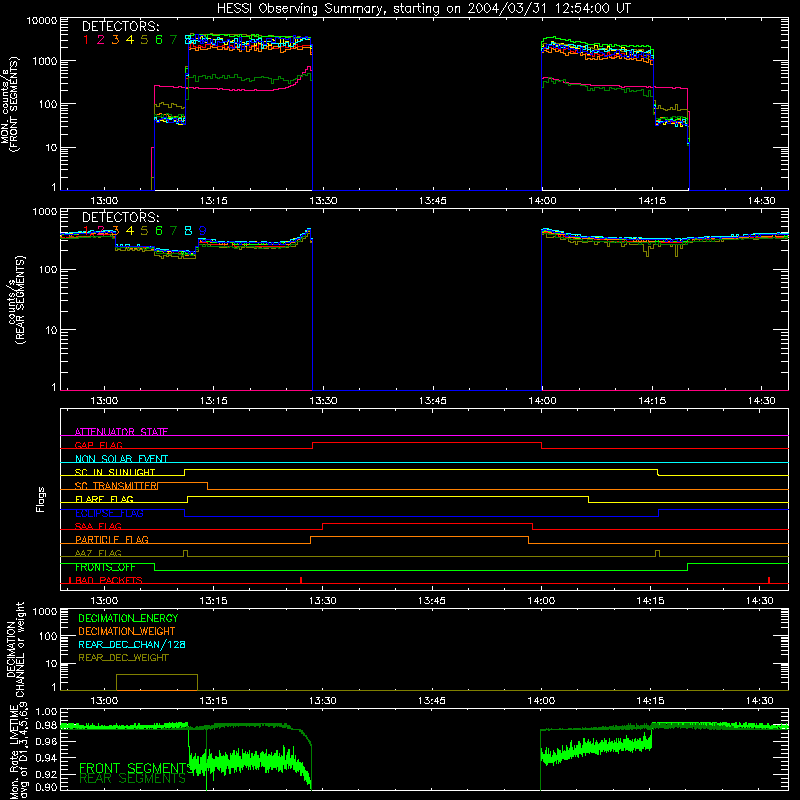Click the 13:45 time label under the front segments plot
Viewport: 800px width, 800px height.
pyautogui.click(x=433, y=201)
